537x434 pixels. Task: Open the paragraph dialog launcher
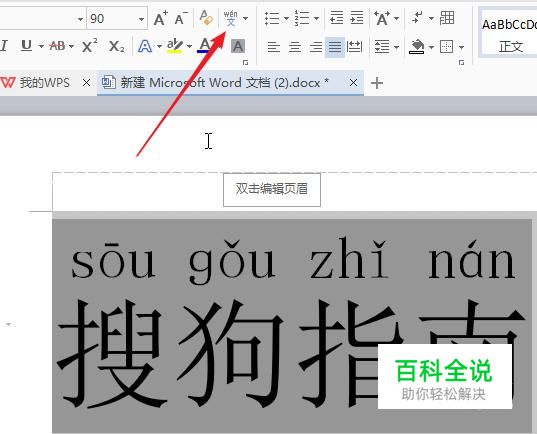[x=461, y=63]
